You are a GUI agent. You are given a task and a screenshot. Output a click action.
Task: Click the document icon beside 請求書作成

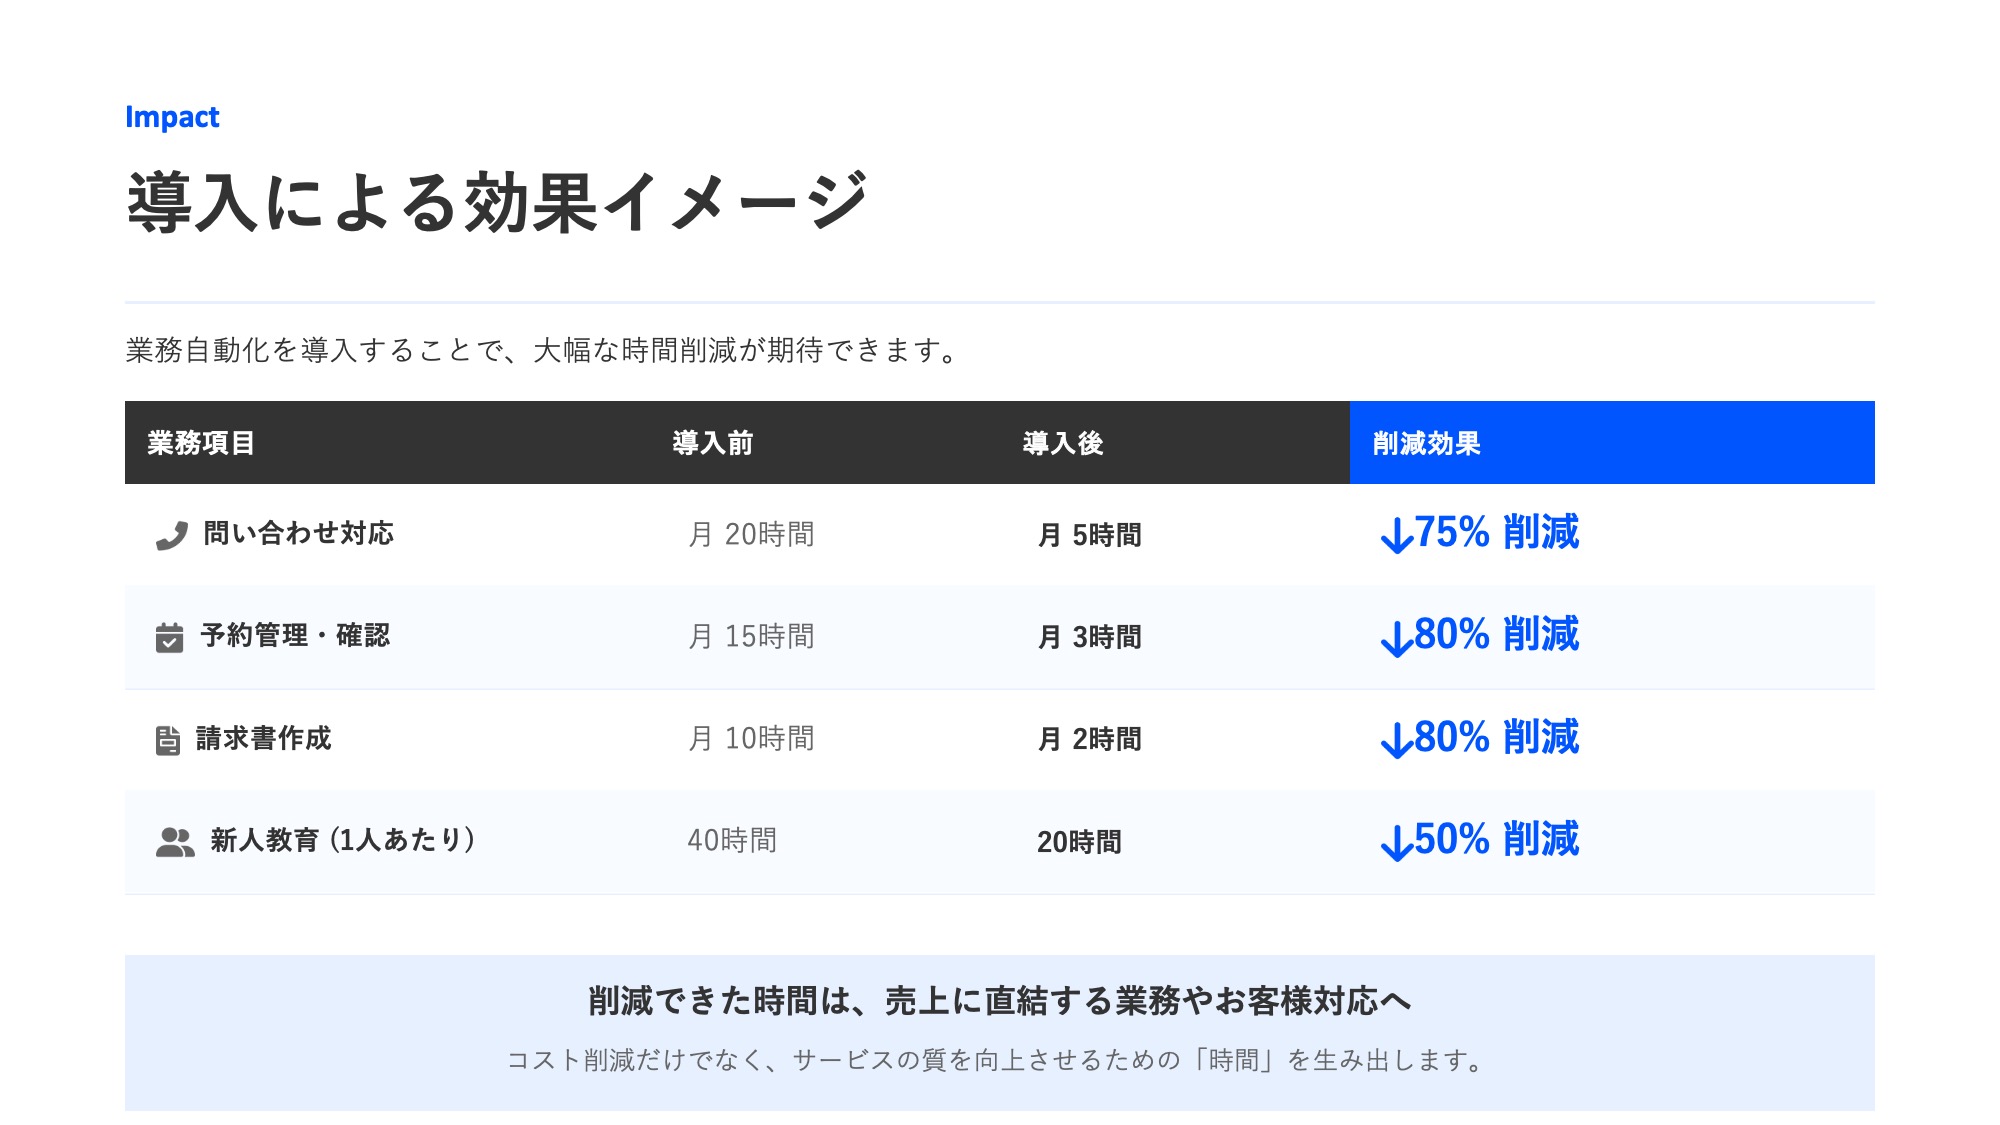(x=168, y=740)
